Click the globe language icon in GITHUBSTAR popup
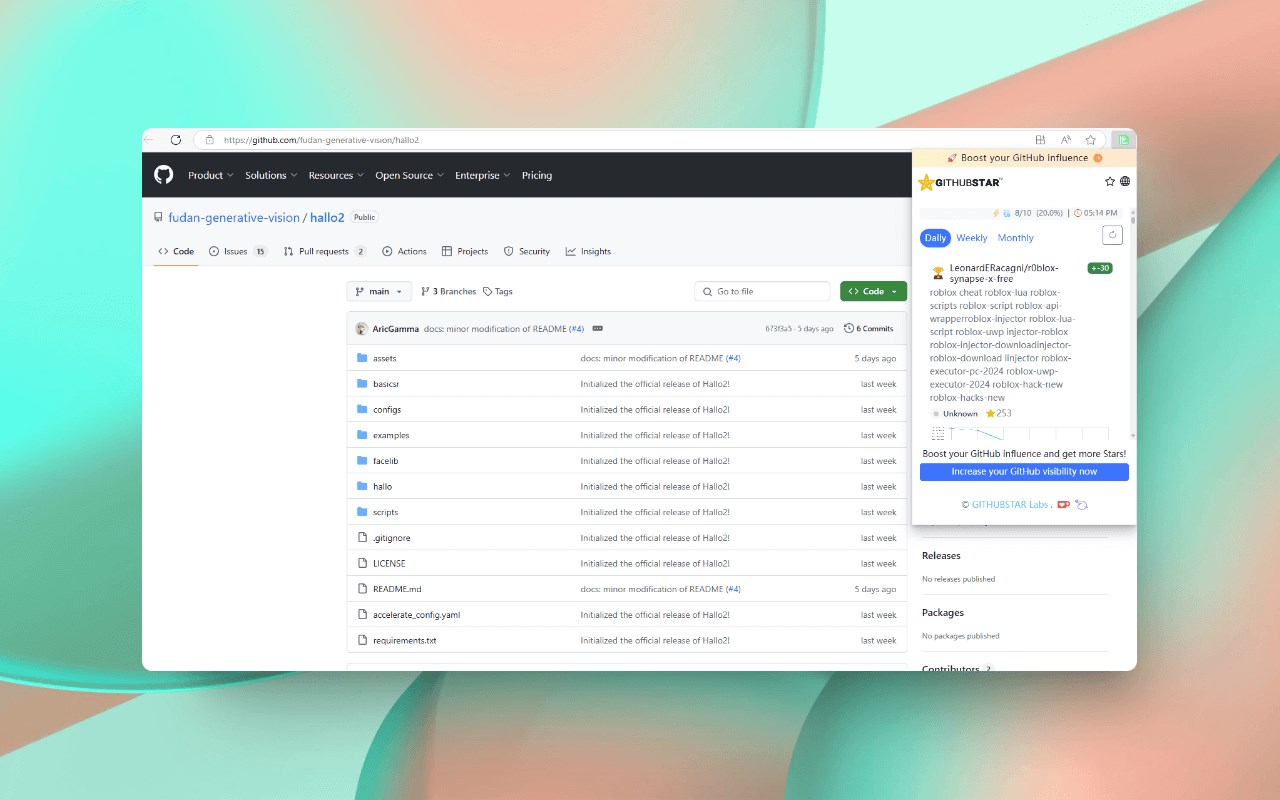 pos(1125,181)
